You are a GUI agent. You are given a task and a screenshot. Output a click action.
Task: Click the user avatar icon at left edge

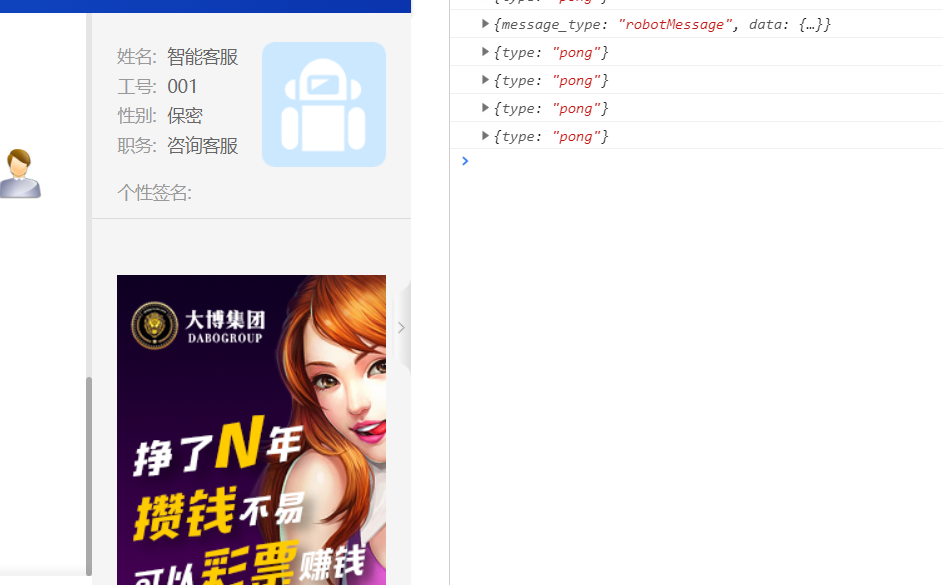[x=19, y=173]
